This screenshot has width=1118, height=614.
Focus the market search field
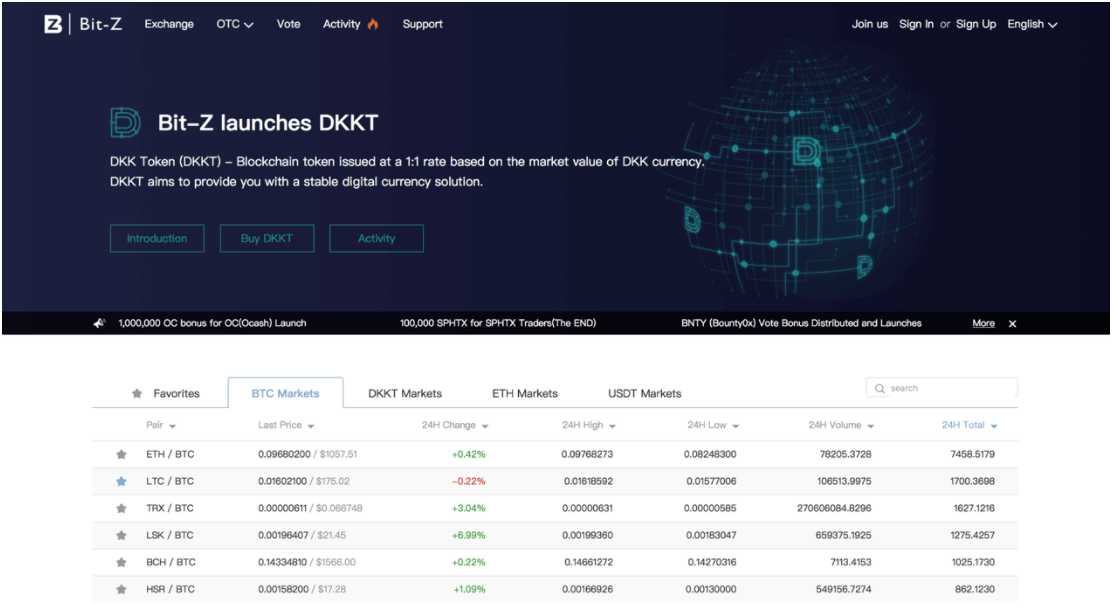[x=941, y=389]
